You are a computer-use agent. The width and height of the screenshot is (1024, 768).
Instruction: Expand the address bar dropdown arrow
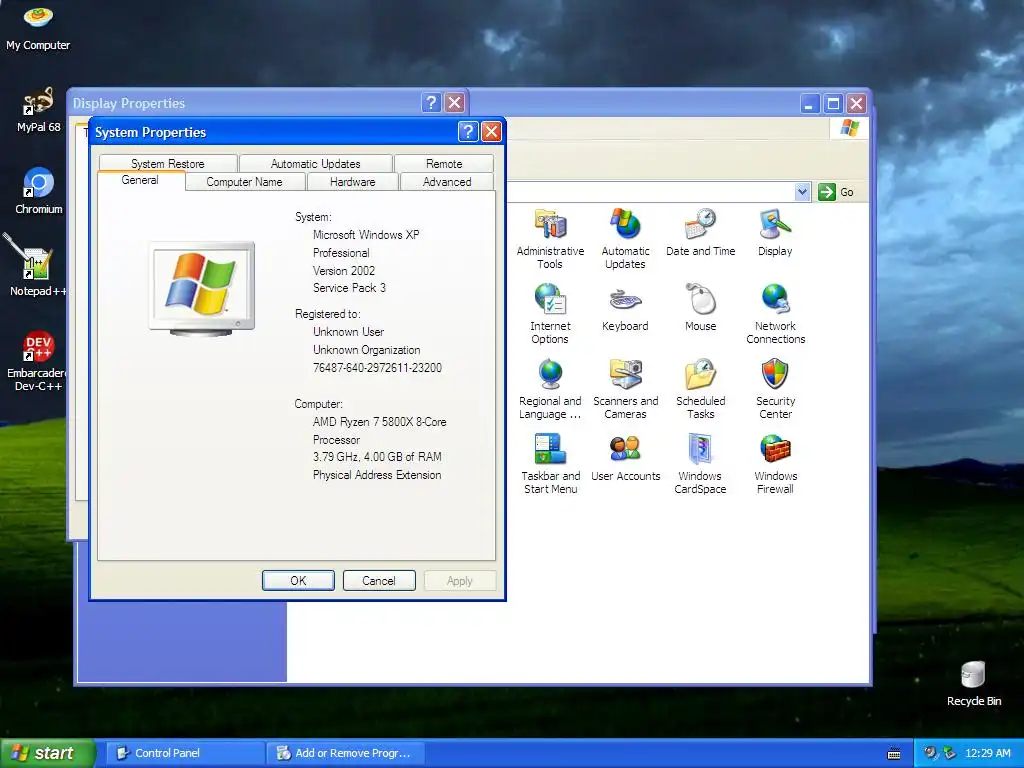pyautogui.click(x=803, y=192)
